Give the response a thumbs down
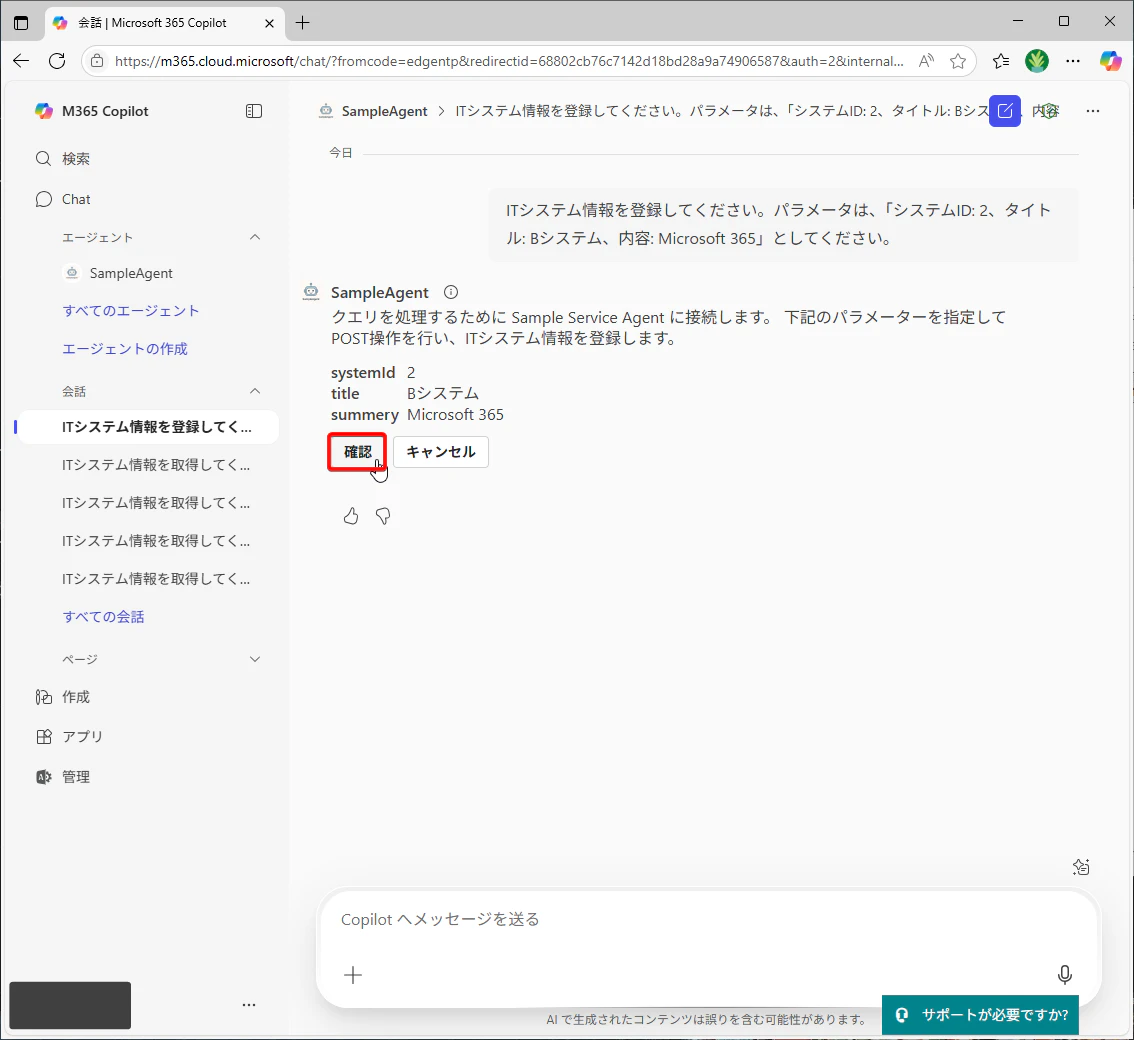 click(x=383, y=516)
